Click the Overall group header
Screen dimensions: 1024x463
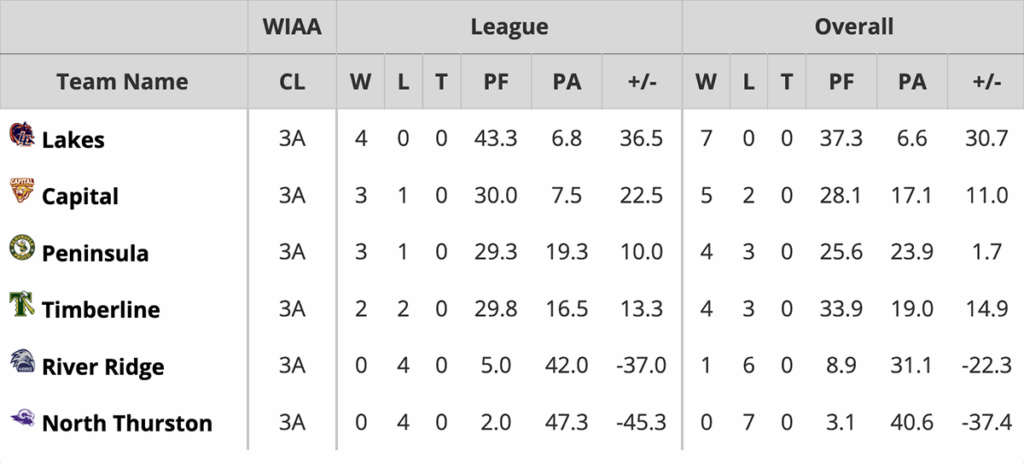tap(853, 27)
